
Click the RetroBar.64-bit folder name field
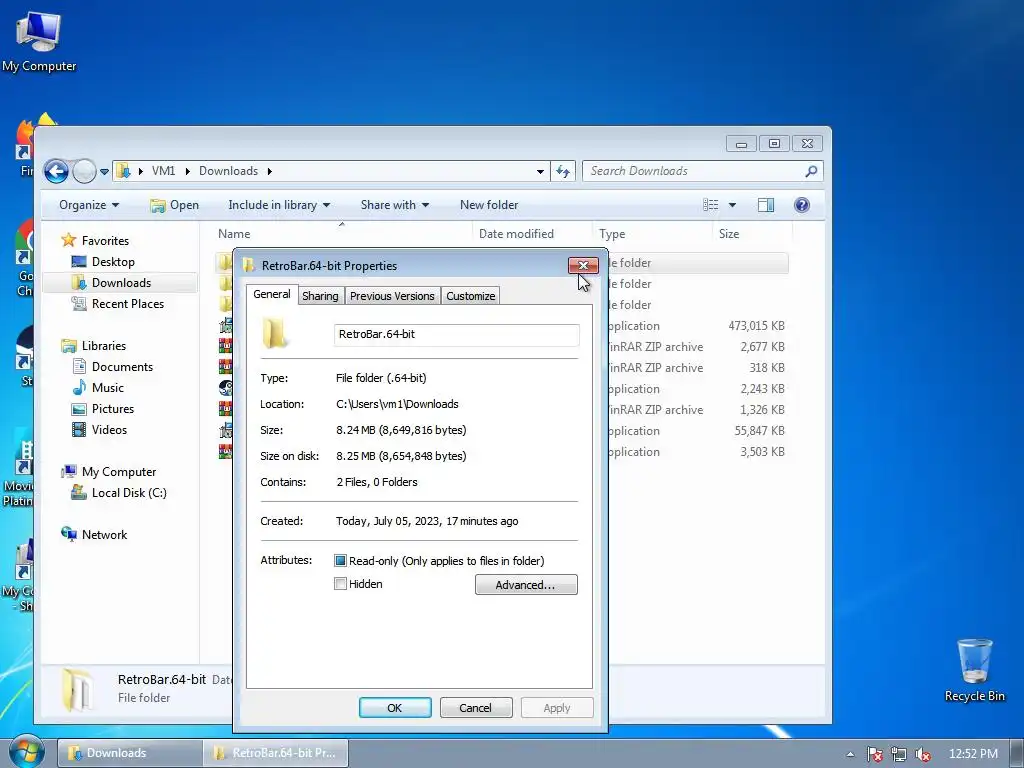456,334
